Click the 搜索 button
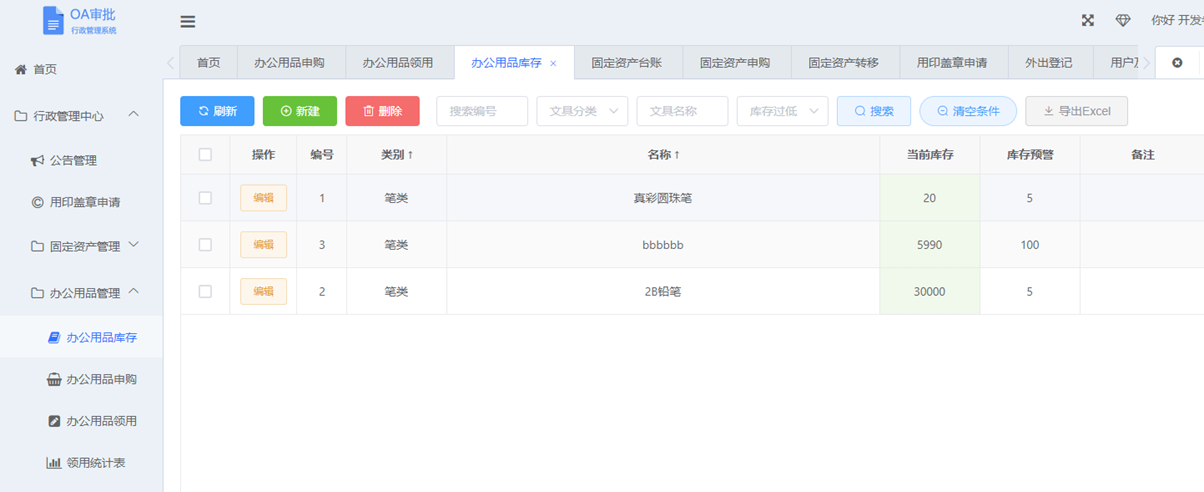Viewport: 1204px width, 492px height. pyautogui.click(x=874, y=111)
